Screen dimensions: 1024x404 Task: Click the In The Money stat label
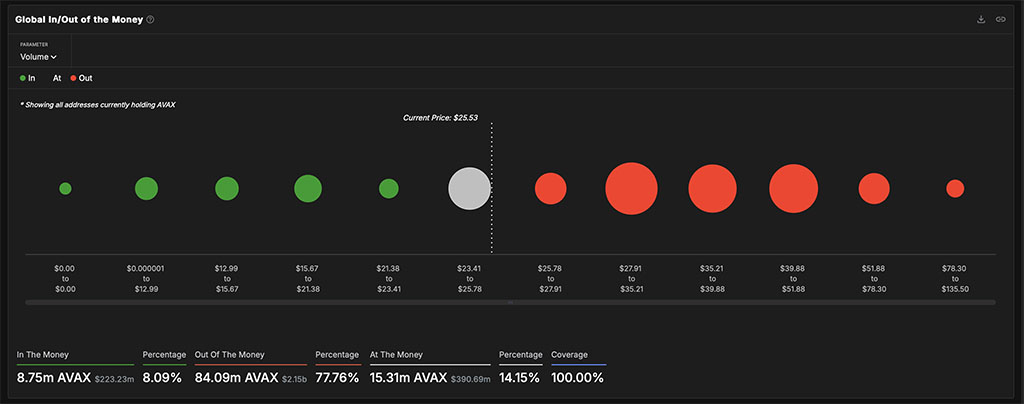point(42,355)
